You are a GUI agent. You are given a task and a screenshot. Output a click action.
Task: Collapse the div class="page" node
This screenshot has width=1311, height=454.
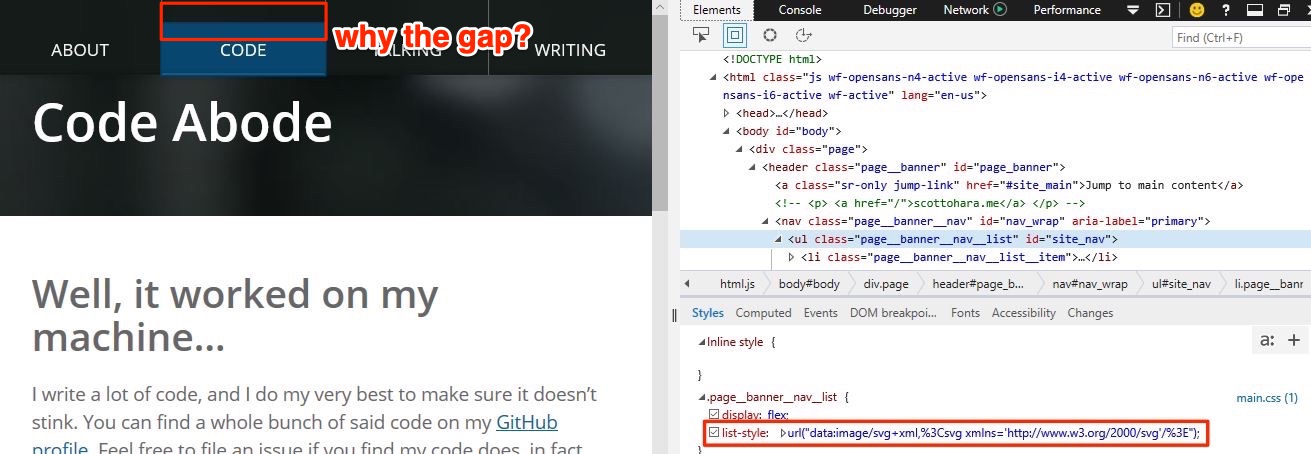740,149
